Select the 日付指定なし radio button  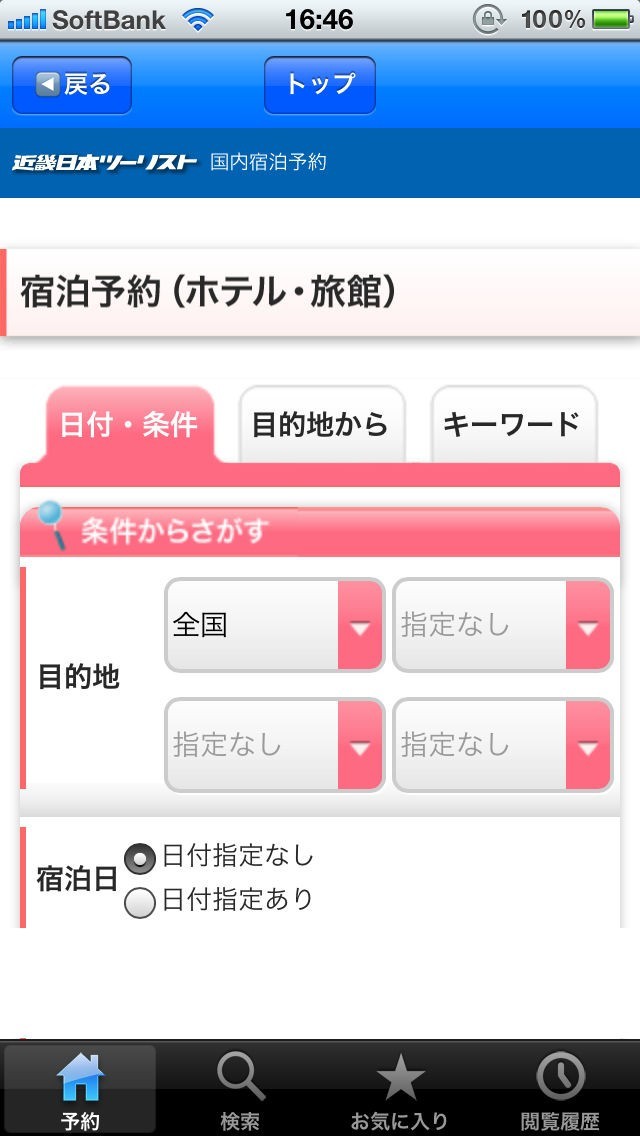click(x=140, y=858)
